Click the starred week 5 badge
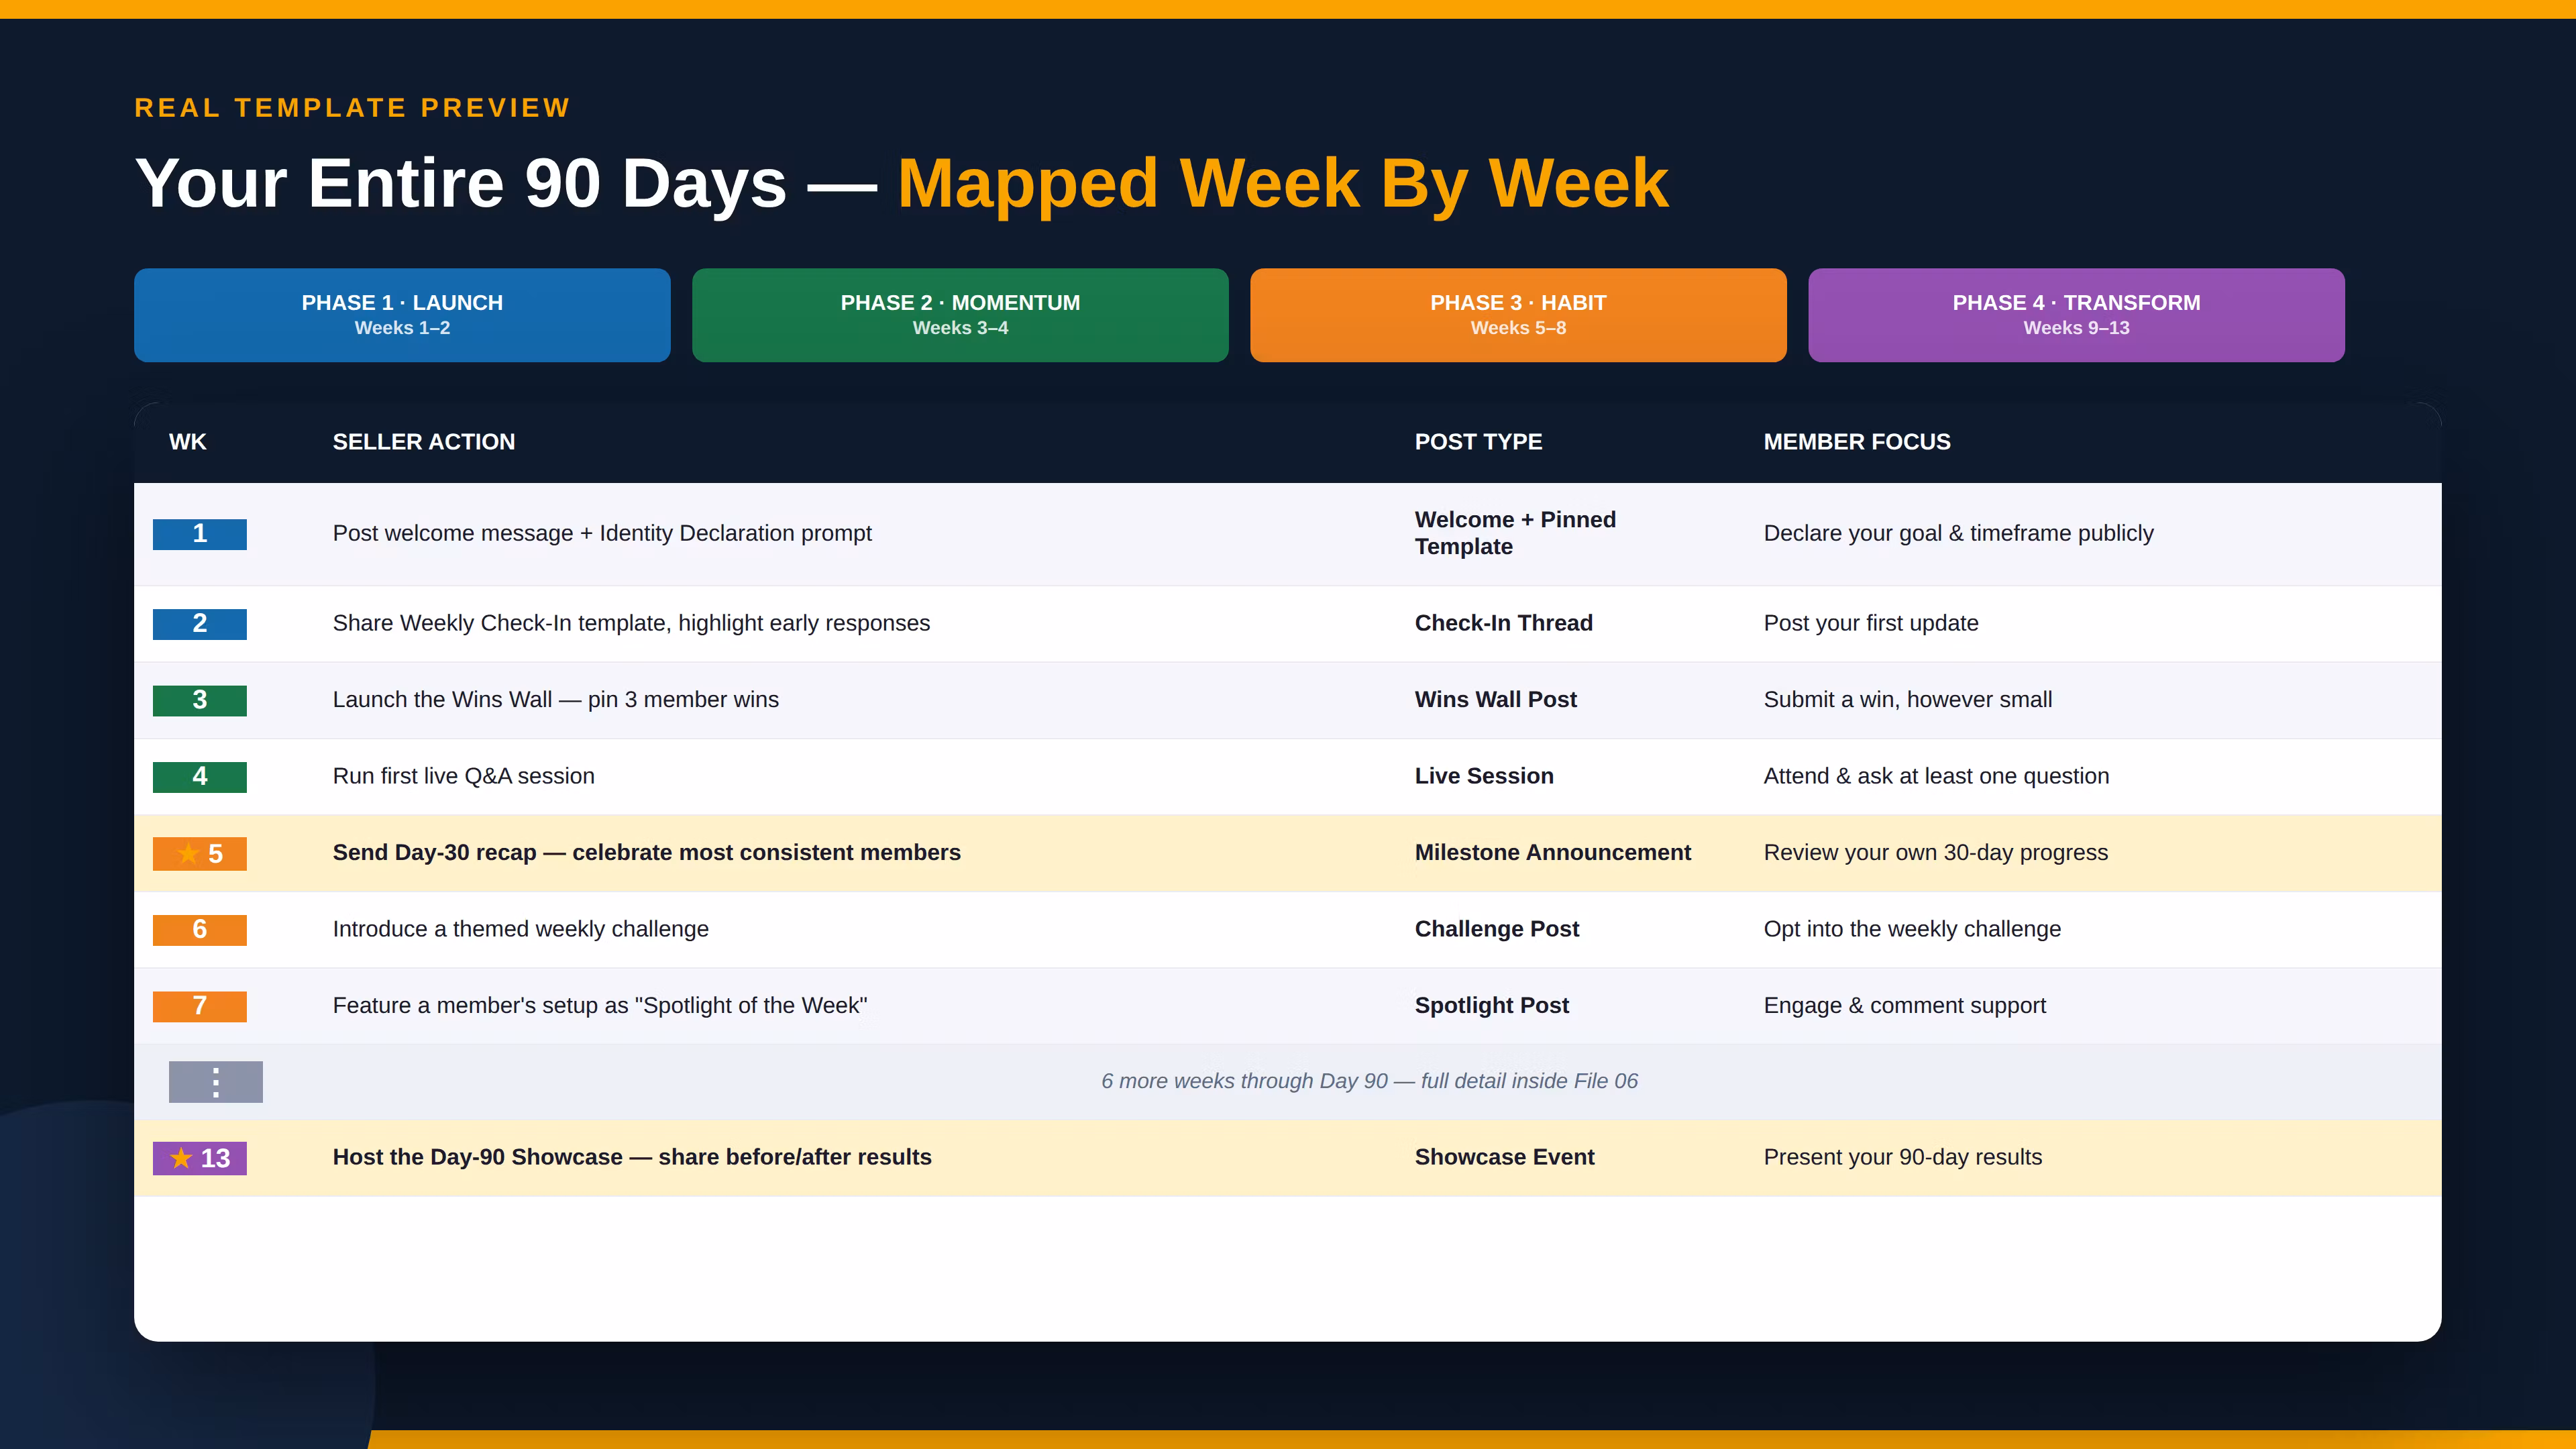 coord(199,854)
